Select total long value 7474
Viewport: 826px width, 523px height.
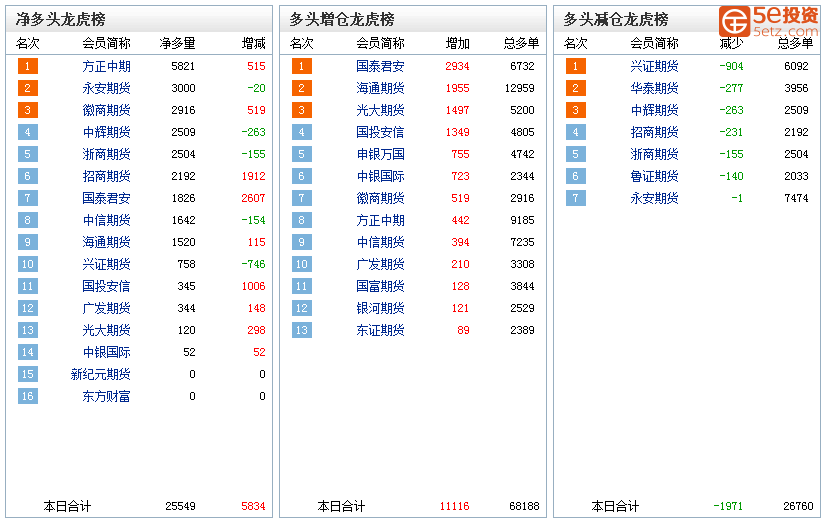796,199
